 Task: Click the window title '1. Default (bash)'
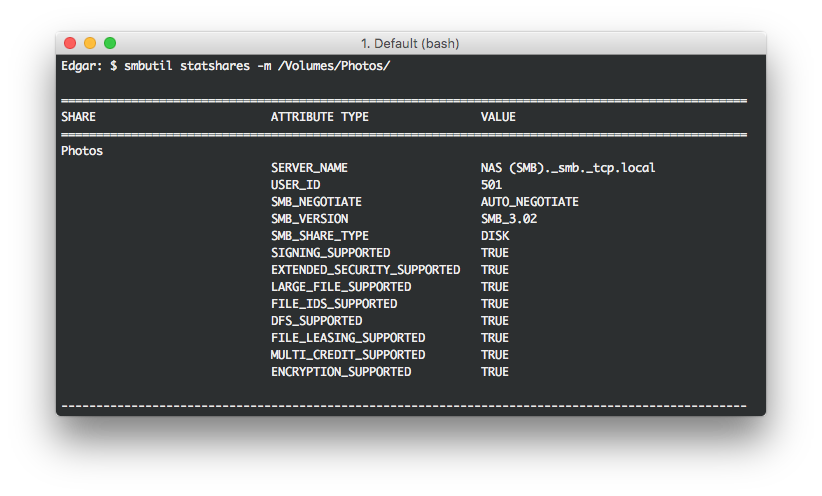[410, 44]
